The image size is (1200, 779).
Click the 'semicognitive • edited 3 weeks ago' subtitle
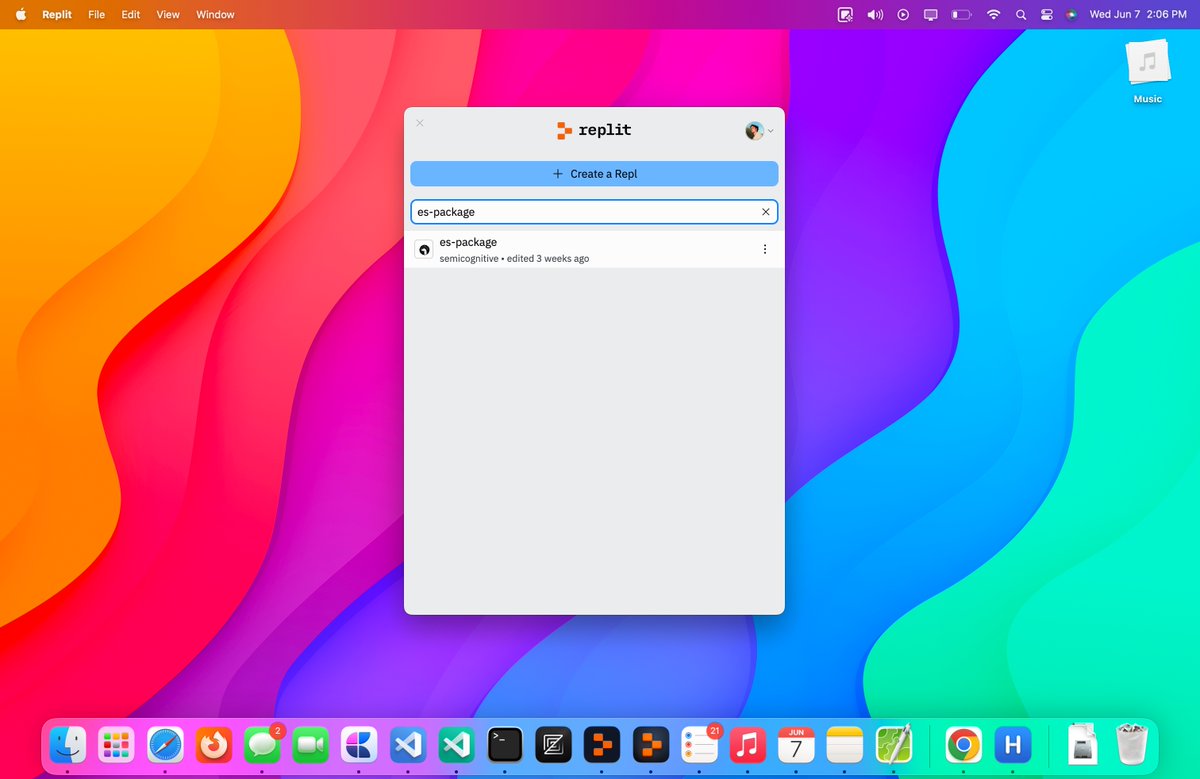514,259
